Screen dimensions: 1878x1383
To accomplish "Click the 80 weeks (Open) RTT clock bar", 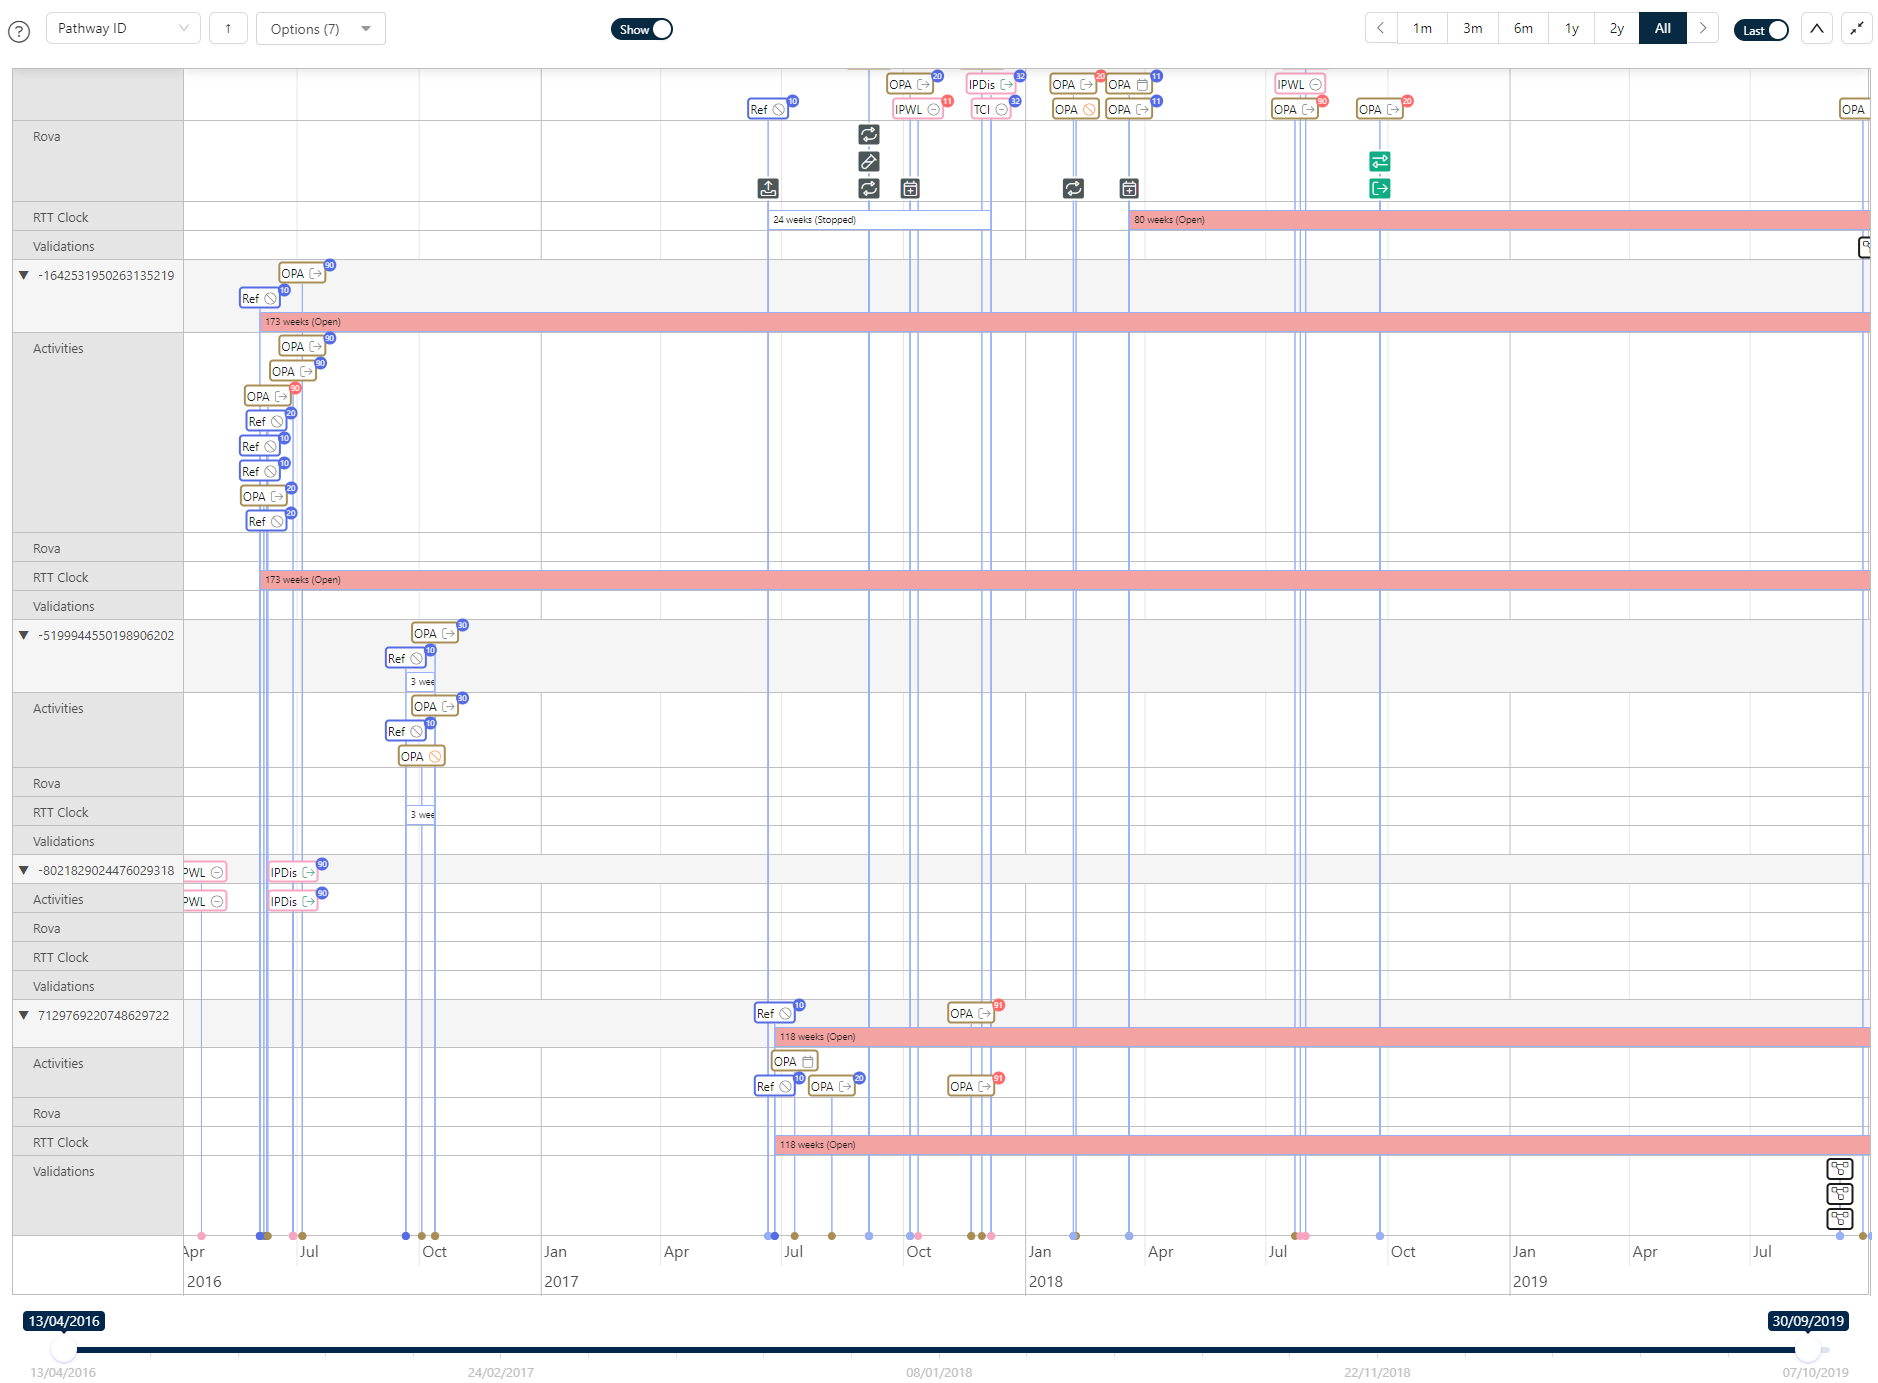I will 1498,220.
